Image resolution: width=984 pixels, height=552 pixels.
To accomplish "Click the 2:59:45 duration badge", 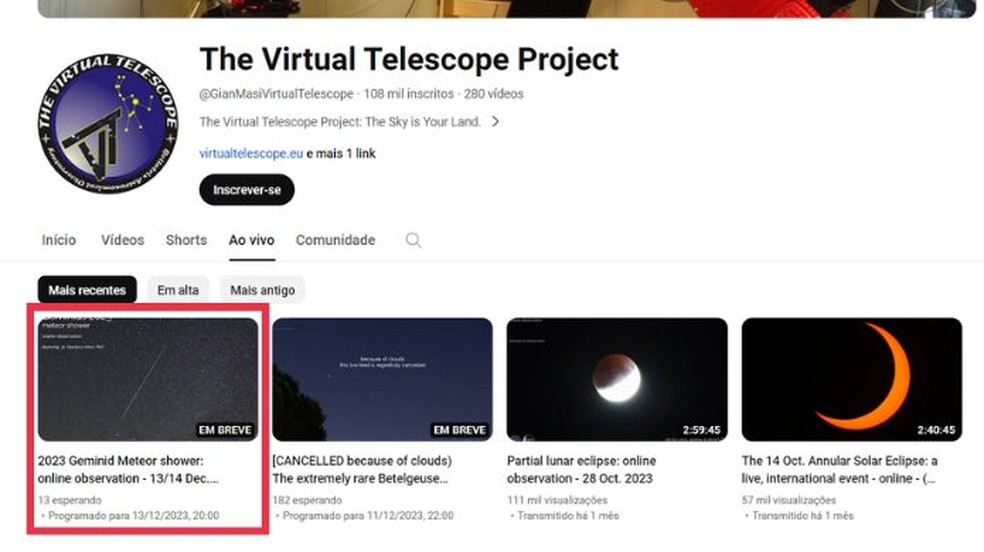I will [702, 430].
